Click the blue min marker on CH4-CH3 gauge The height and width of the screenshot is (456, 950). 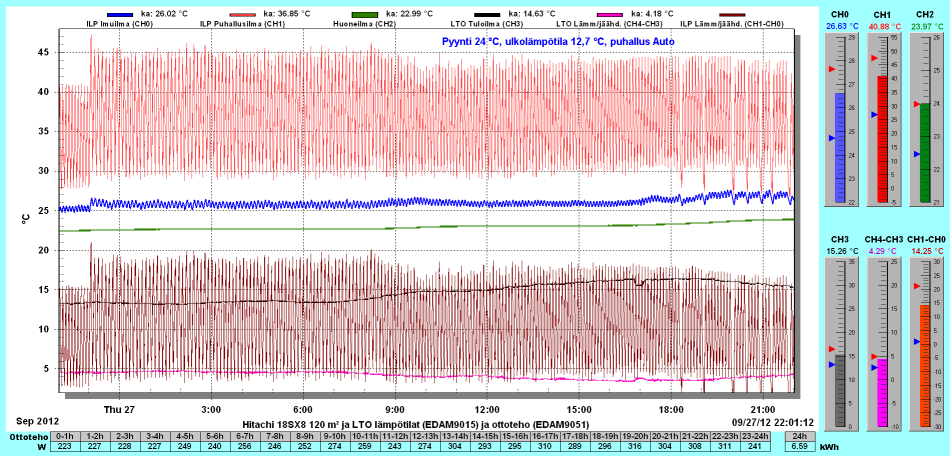point(872,367)
